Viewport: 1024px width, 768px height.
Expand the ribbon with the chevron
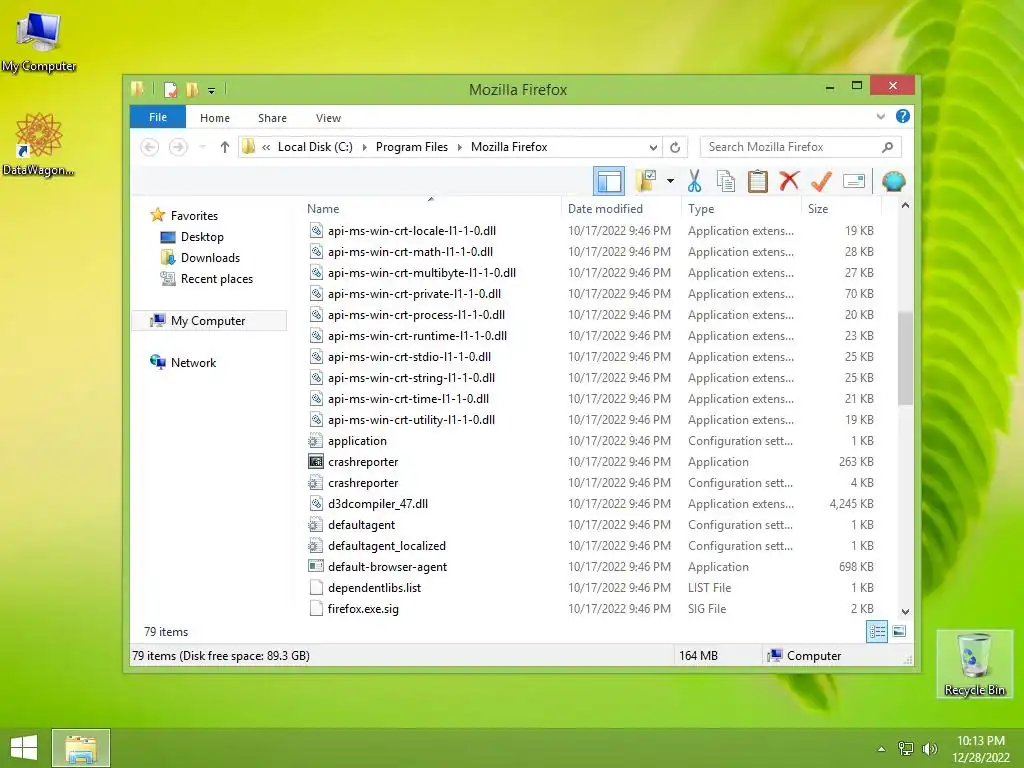pyautogui.click(x=880, y=117)
